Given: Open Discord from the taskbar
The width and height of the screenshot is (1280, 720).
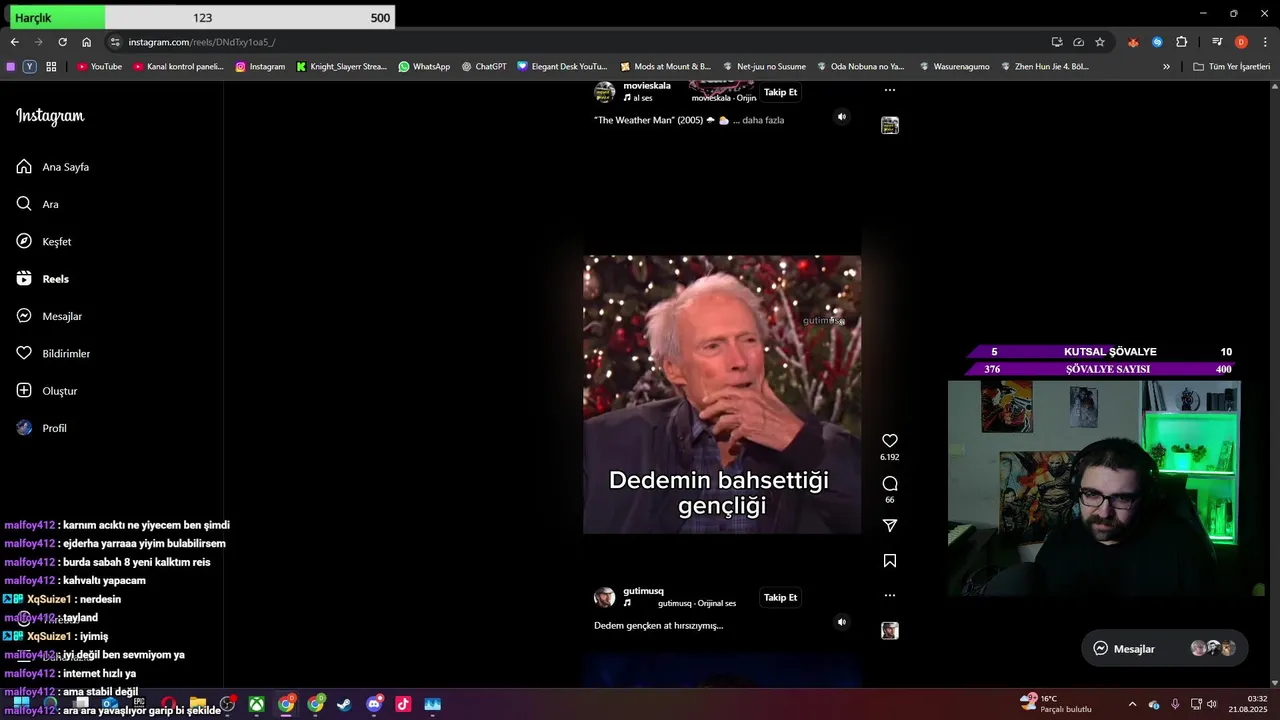Looking at the screenshot, I should [x=374, y=704].
